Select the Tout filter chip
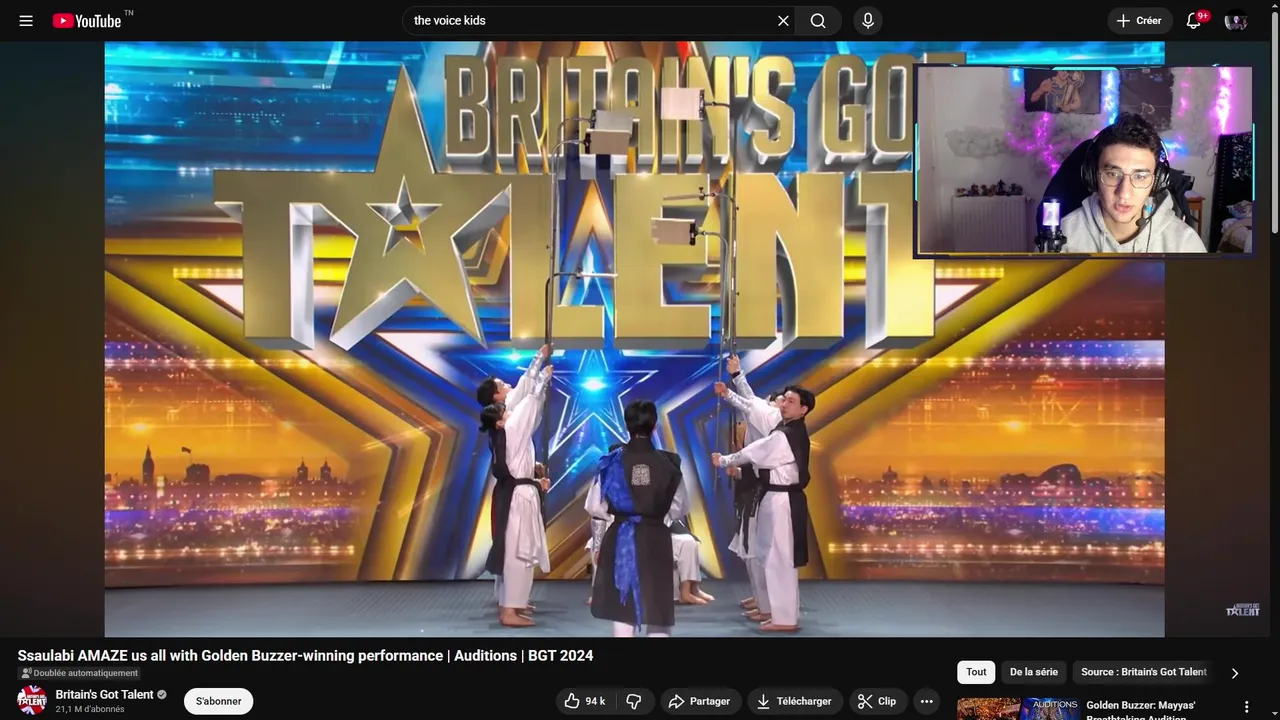Screen dimensions: 1280x720 pos(976,672)
